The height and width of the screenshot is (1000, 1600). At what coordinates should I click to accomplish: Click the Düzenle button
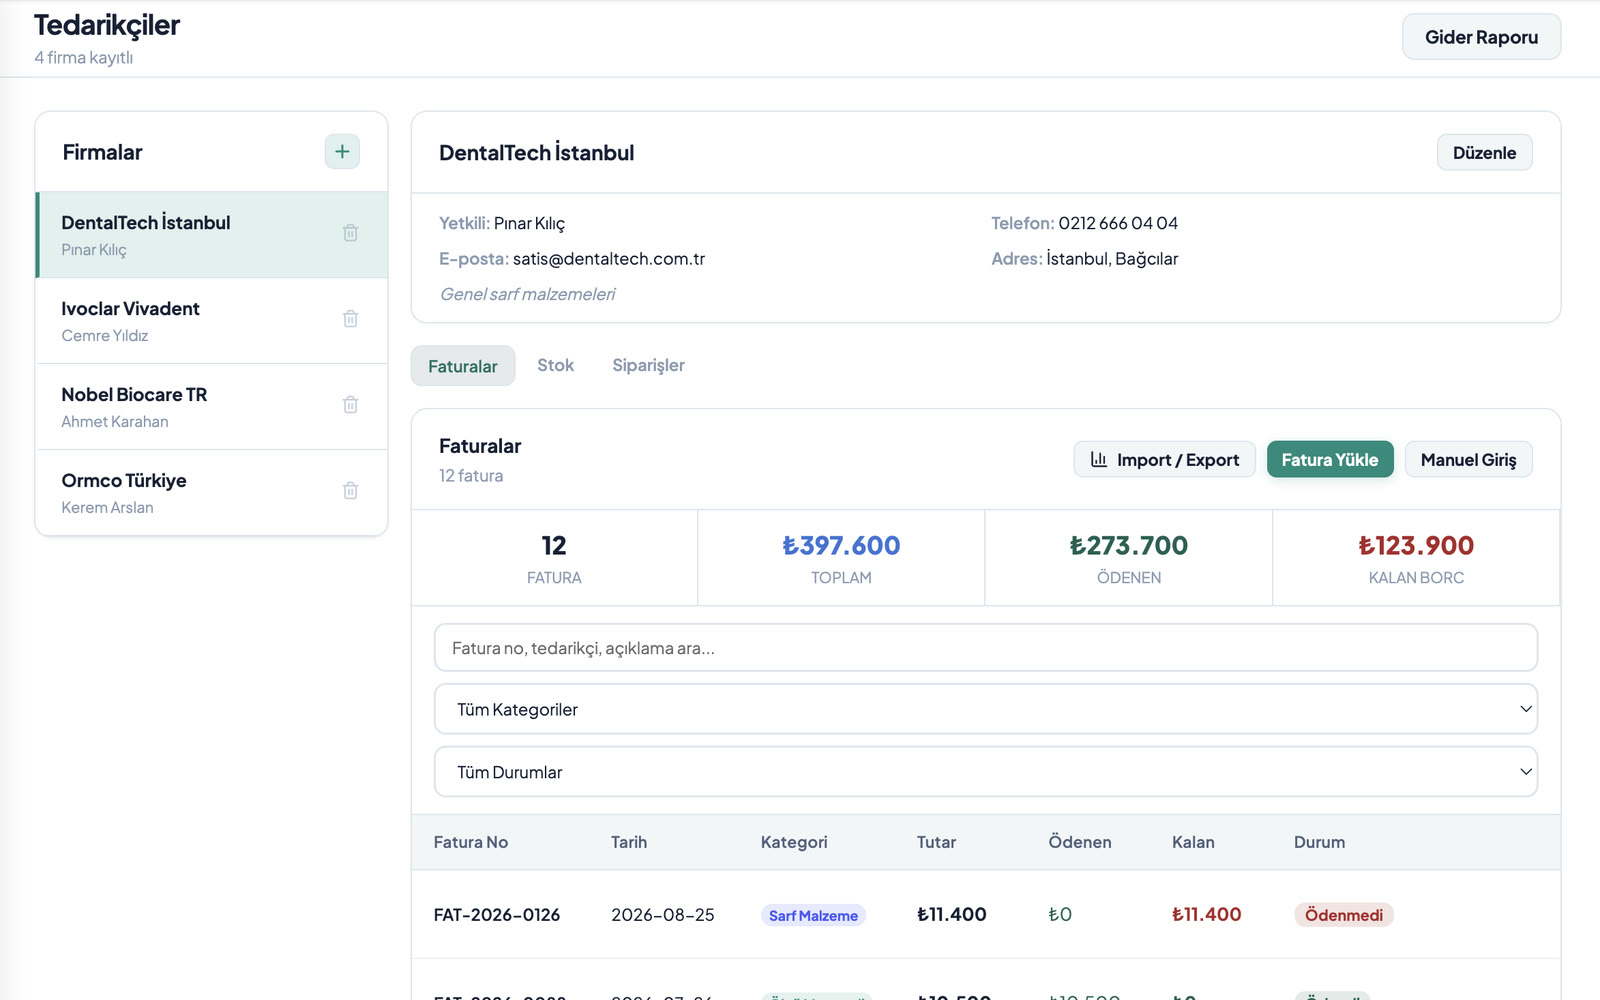[x=1484, y=153]
